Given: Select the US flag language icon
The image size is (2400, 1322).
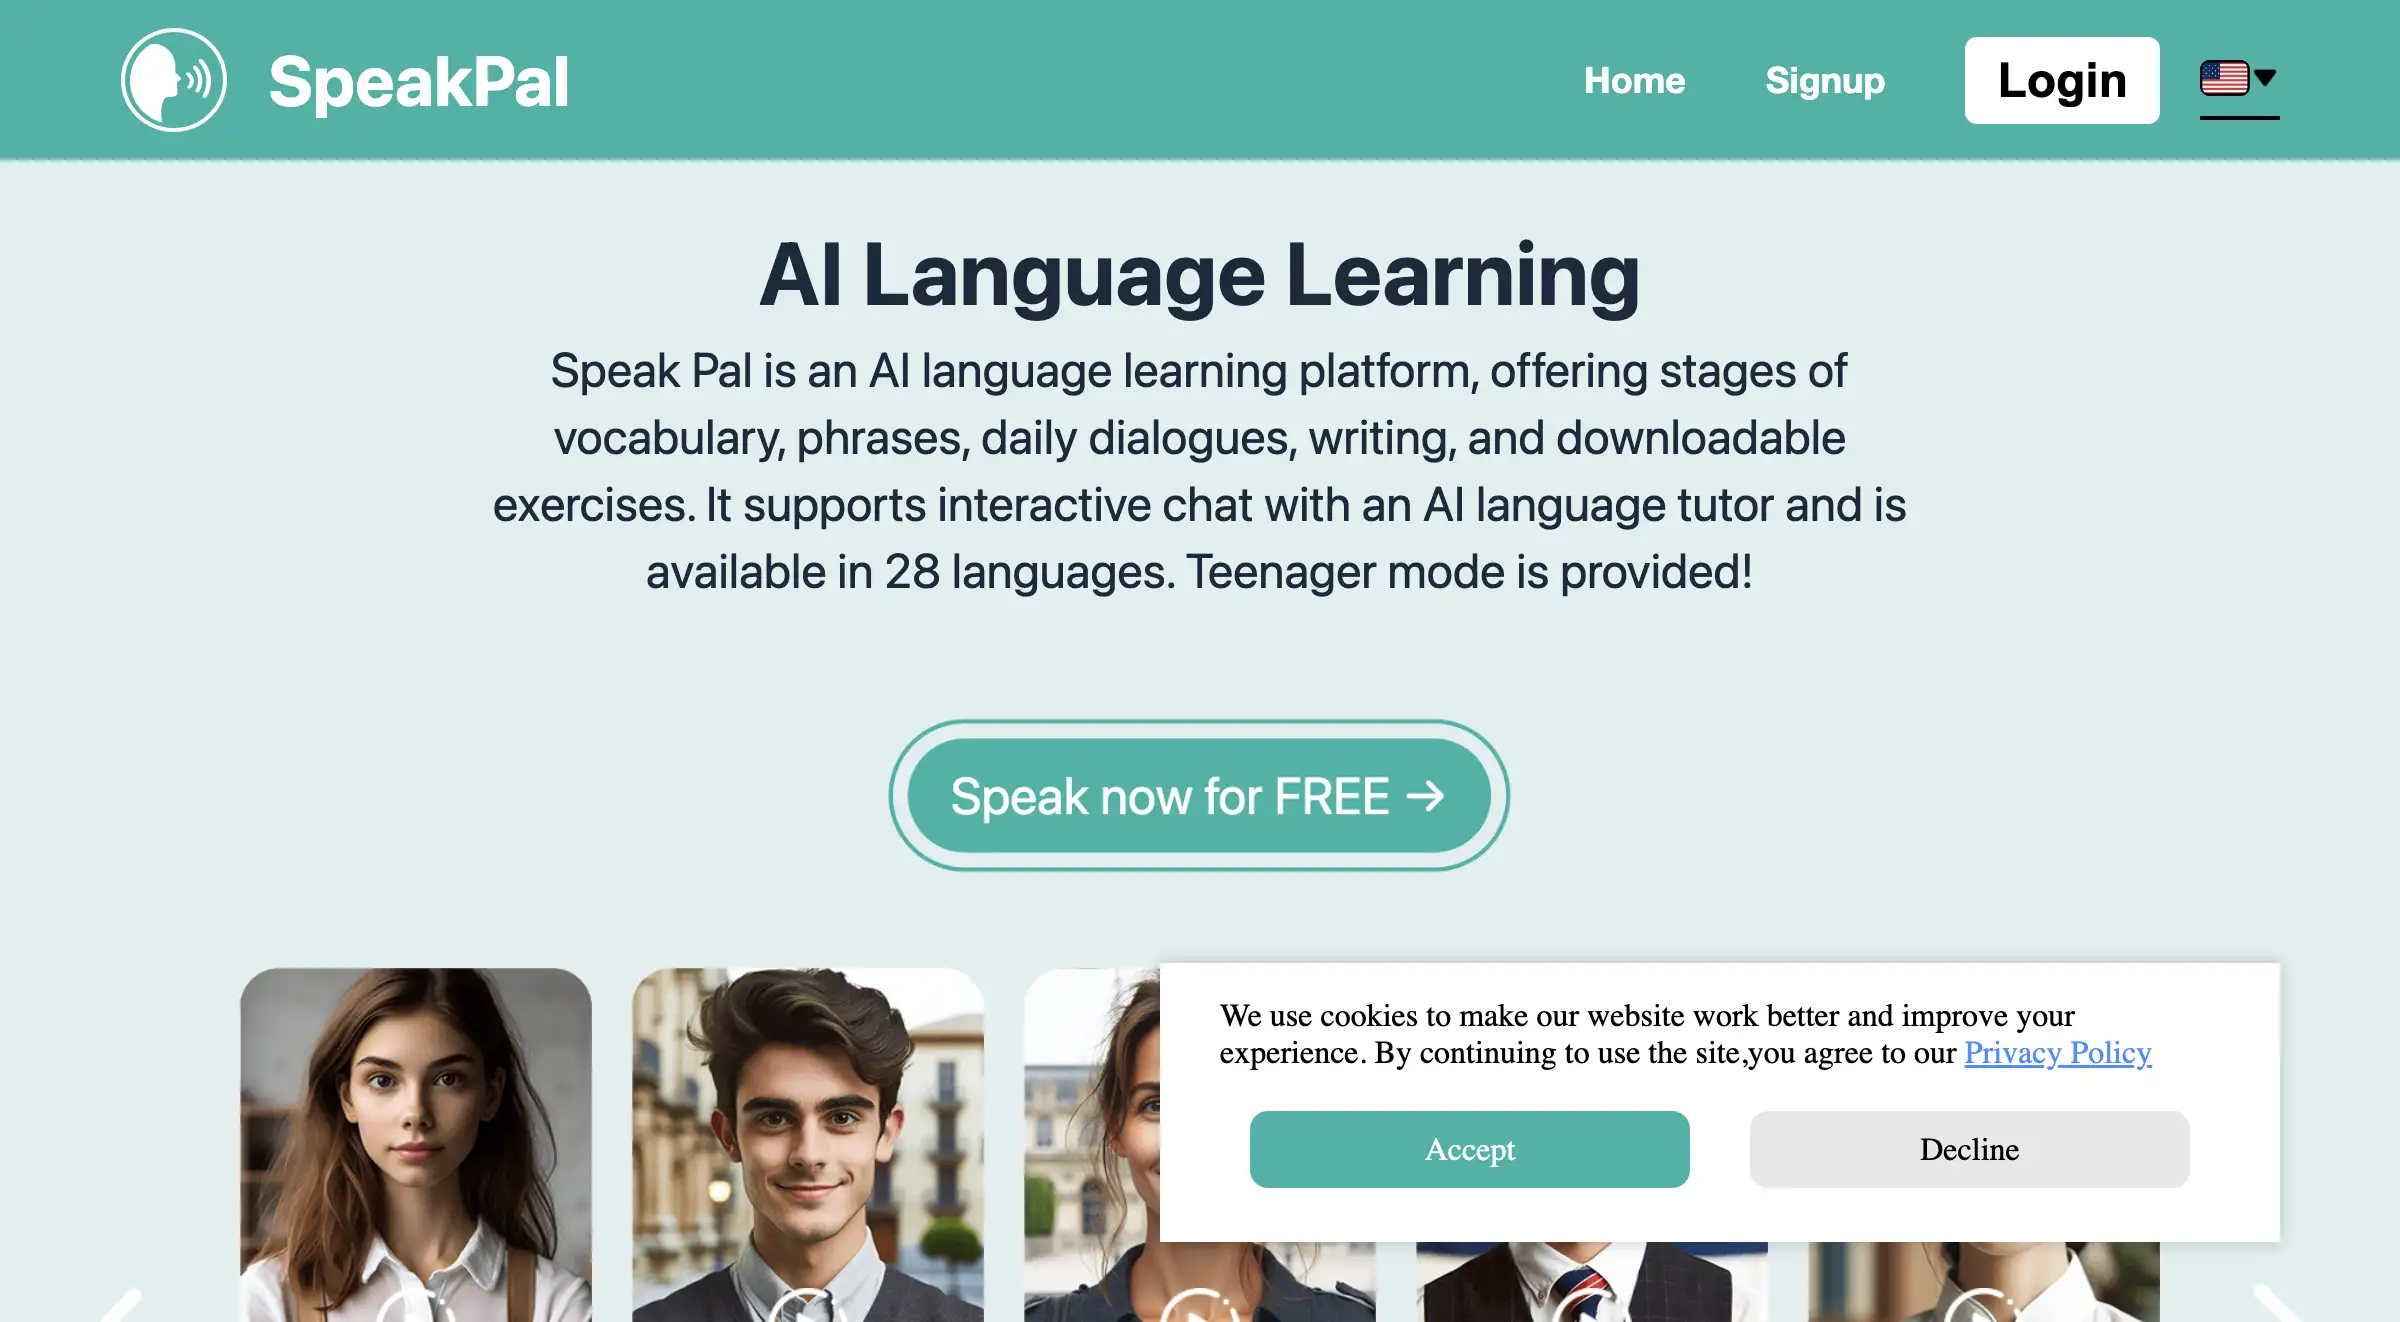Looking at the screenshot, I should [x=2224, y=78].
